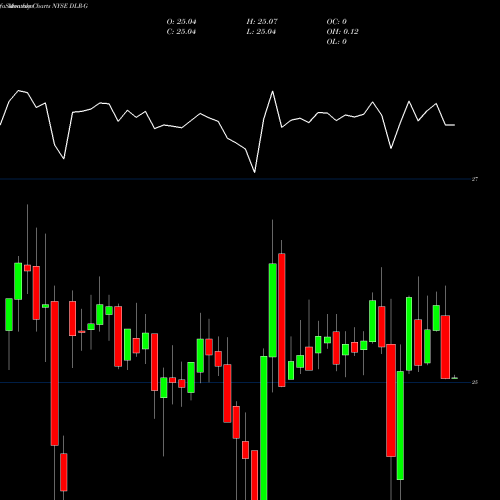The width and height of the screenshot is (500, 500).
Task: Click the "OL: 0" readout
Action: pyautogui.click(x=337, y=42)
